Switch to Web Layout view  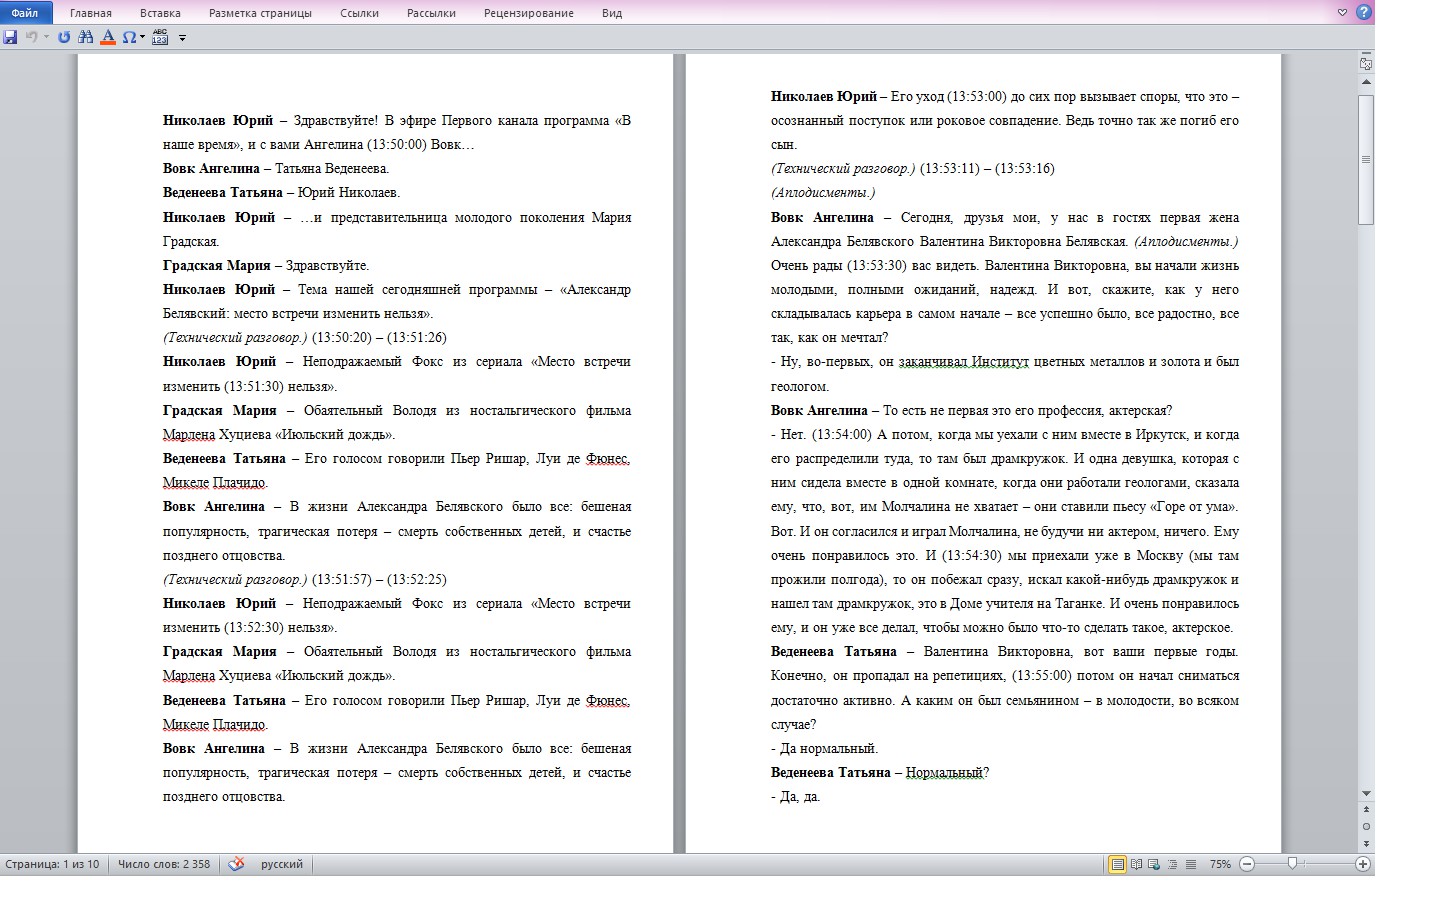pos(1154,864)
